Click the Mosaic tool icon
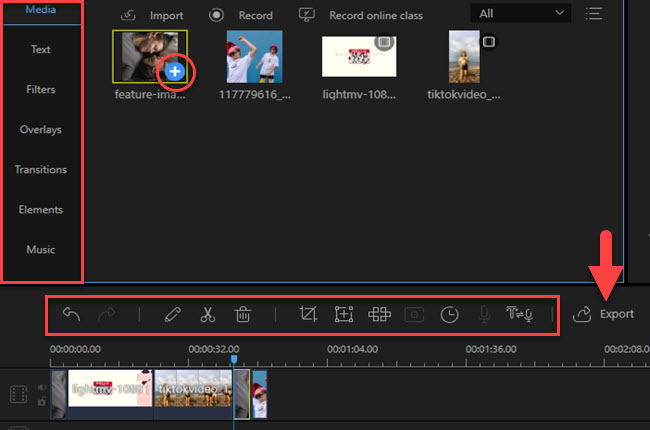Screen dimensions: 650x430 click(x=379, y=314)
